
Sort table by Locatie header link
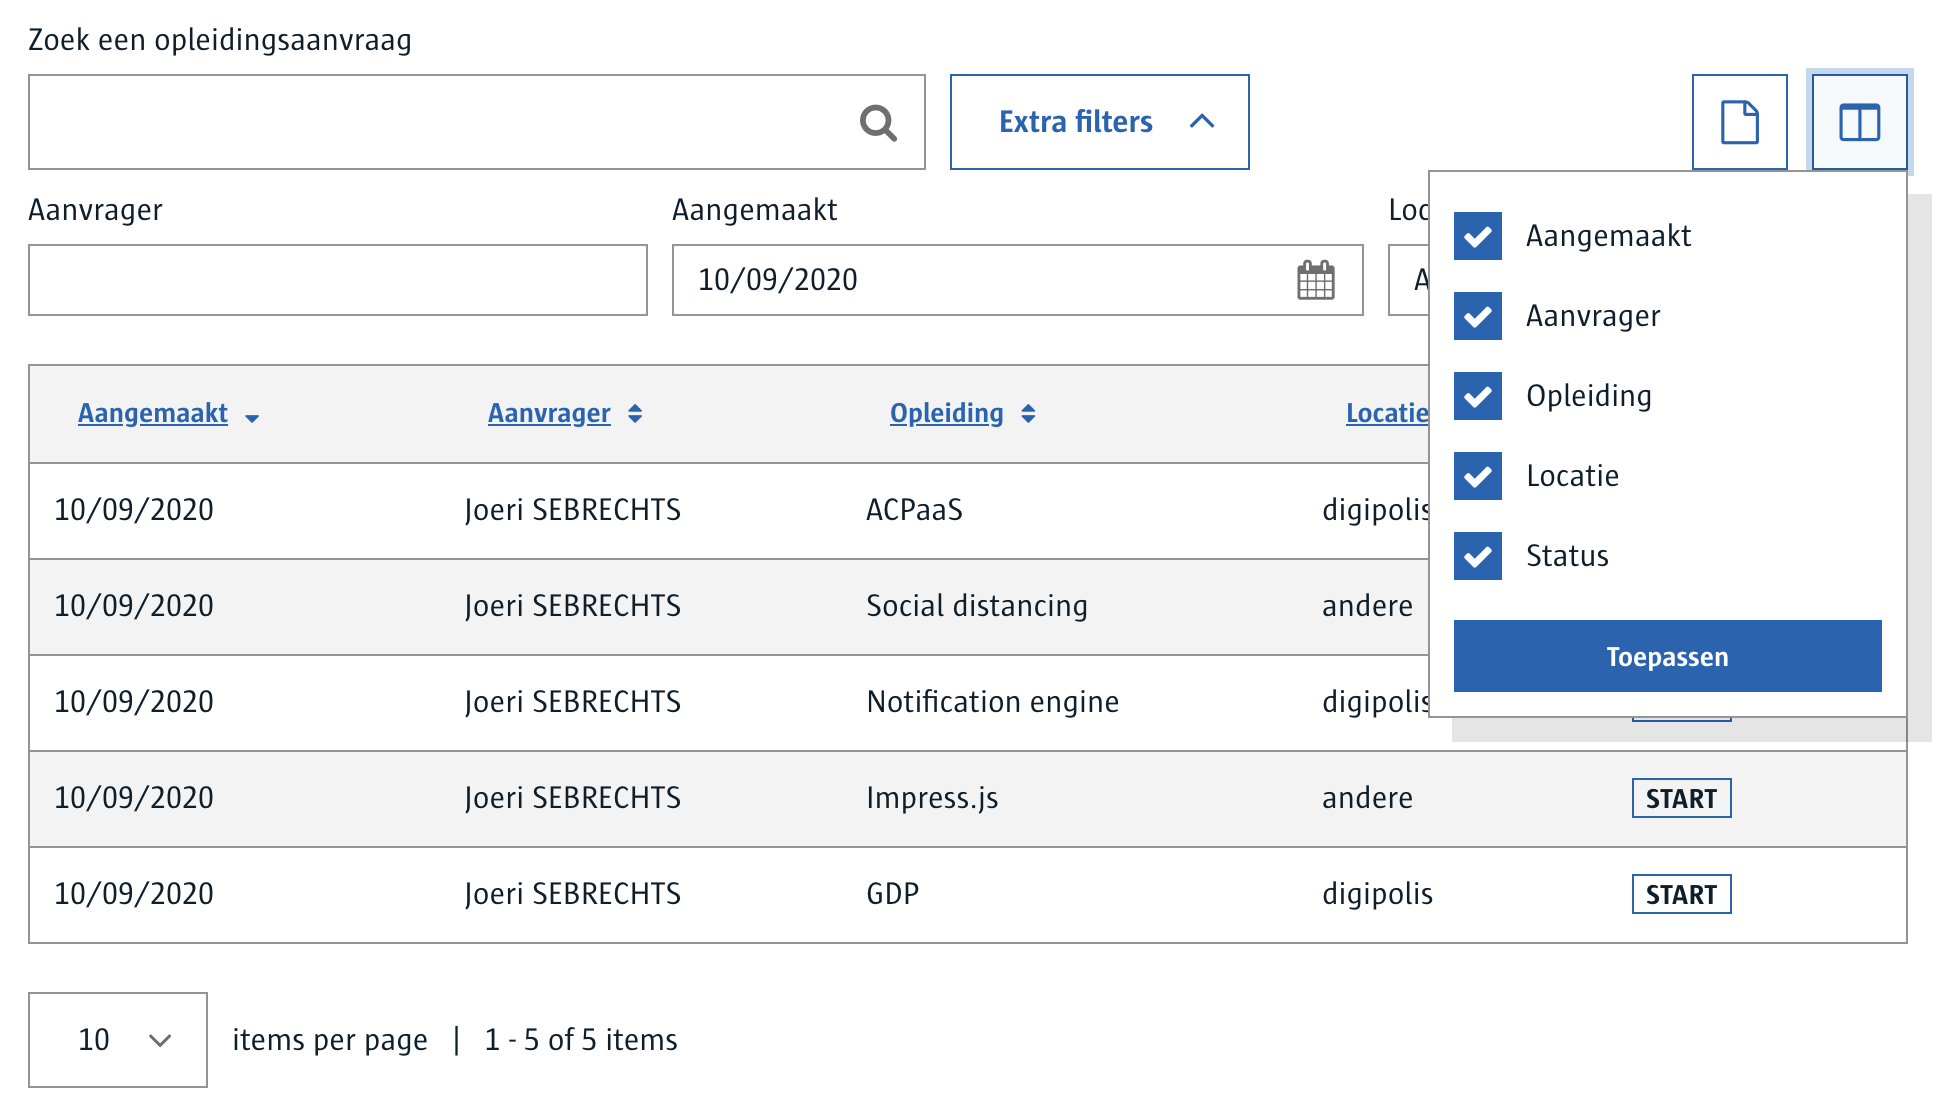[1387, 413]
